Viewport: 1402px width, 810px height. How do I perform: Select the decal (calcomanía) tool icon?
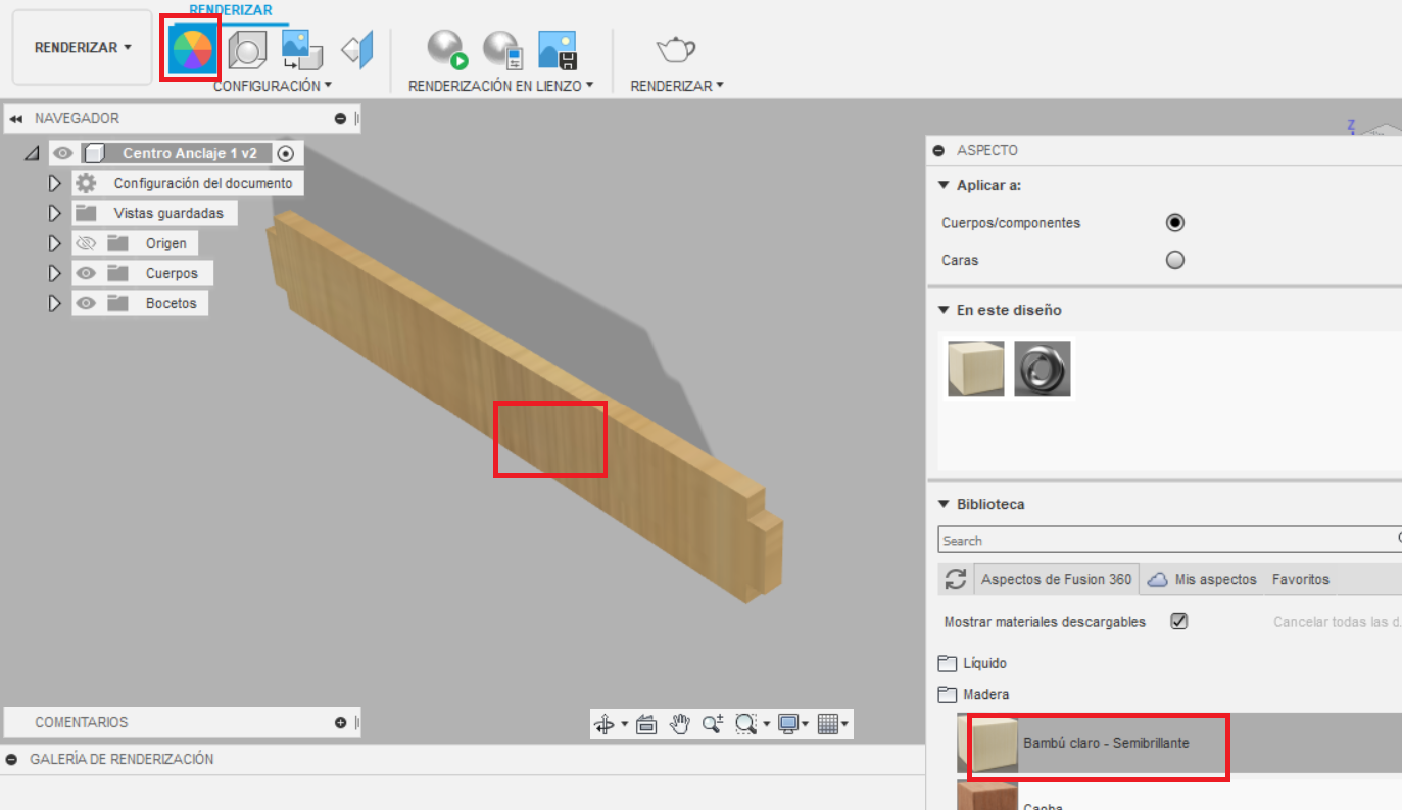357,49
